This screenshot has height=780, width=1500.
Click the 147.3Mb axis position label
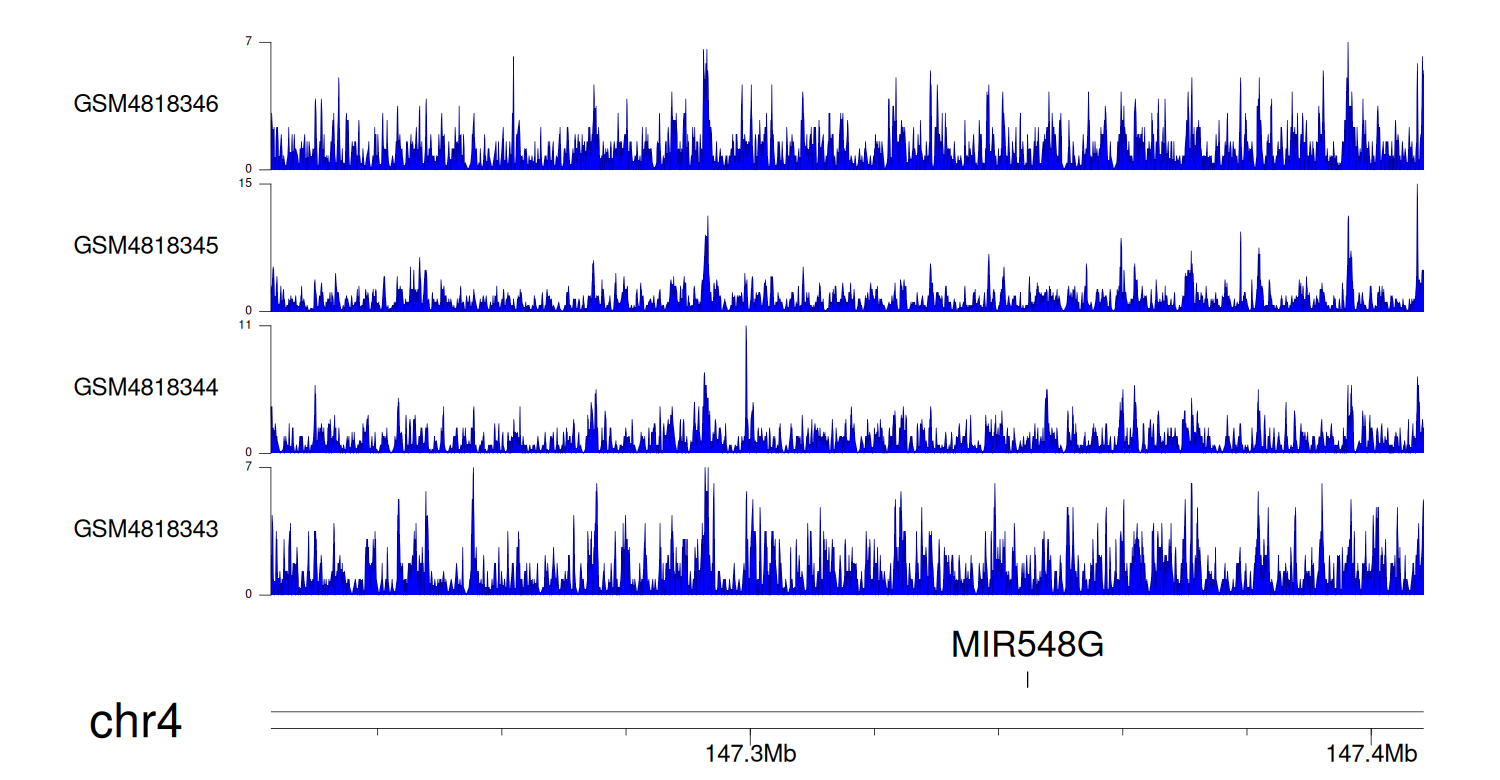tap(750, 755)
